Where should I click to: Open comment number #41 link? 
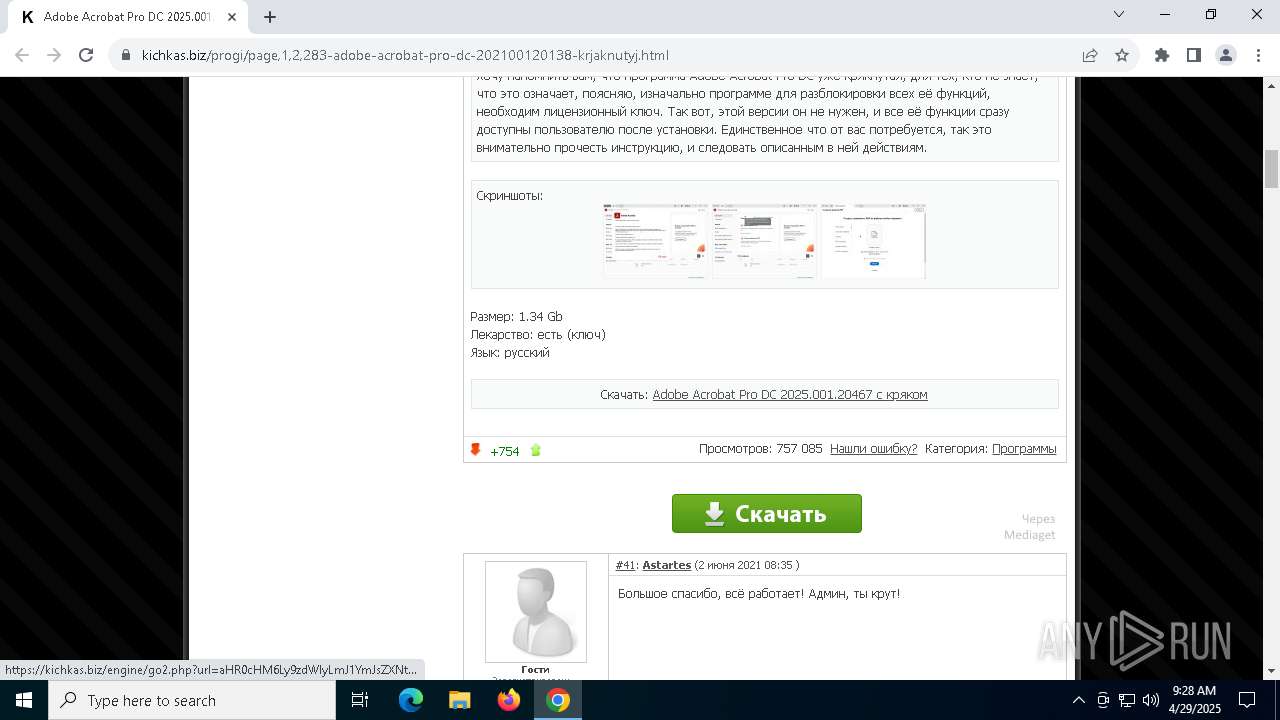pos(625,565)
